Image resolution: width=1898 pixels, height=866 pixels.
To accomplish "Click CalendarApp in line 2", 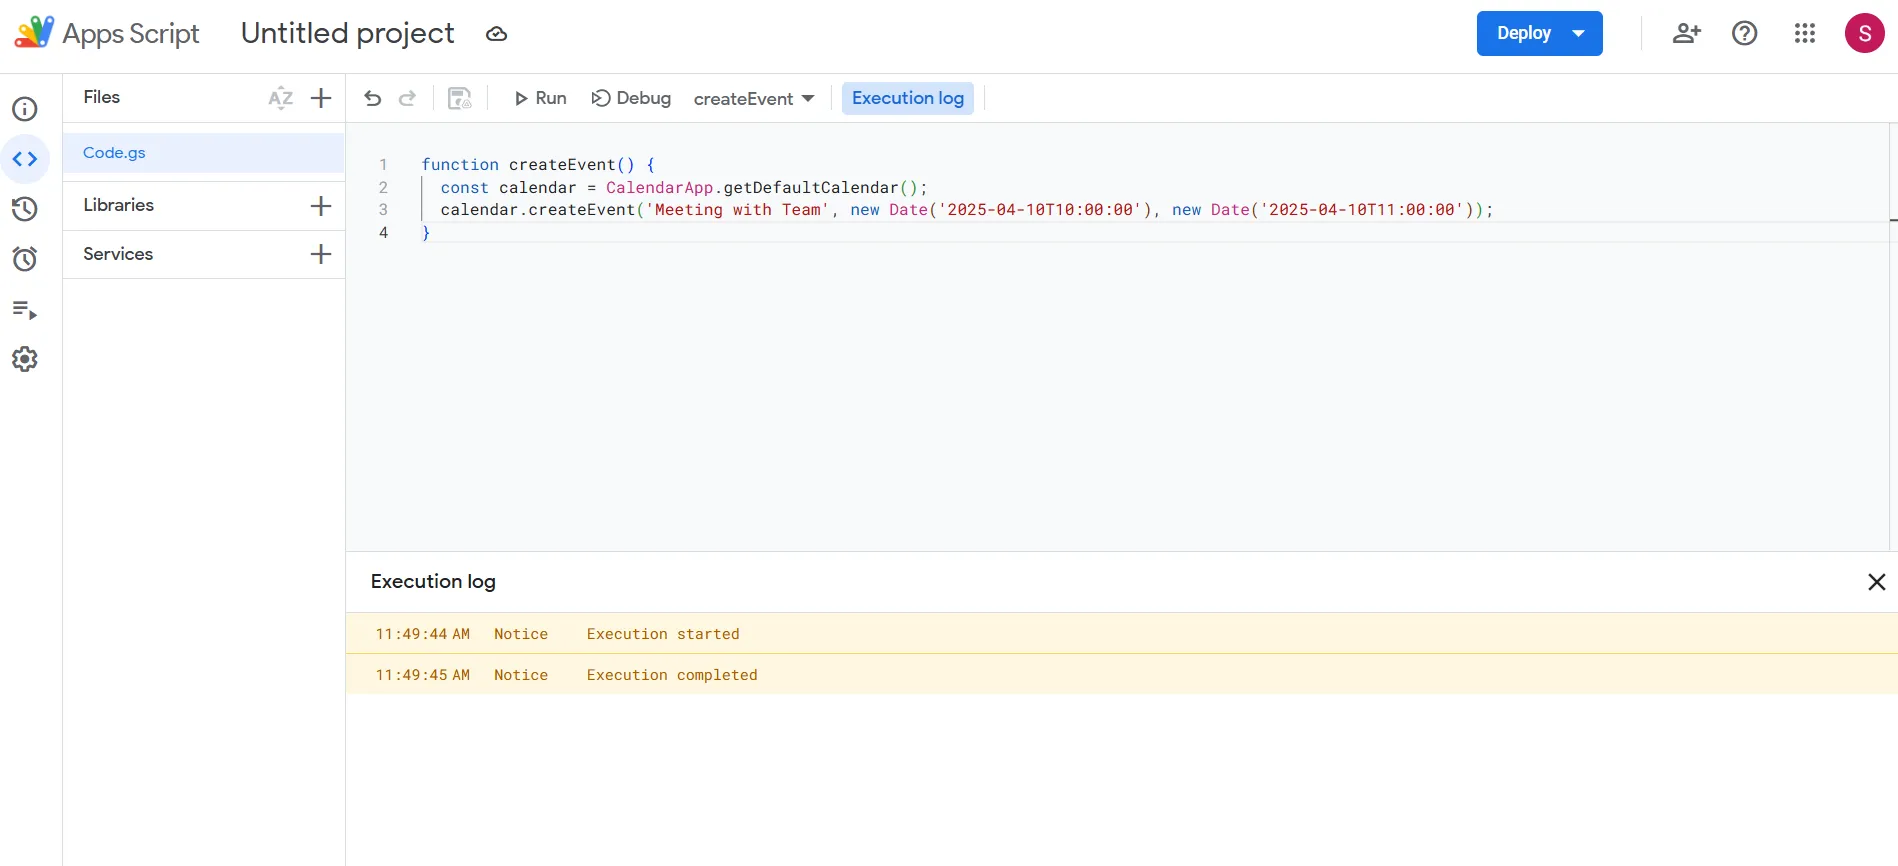I will [x=660, y=188].
